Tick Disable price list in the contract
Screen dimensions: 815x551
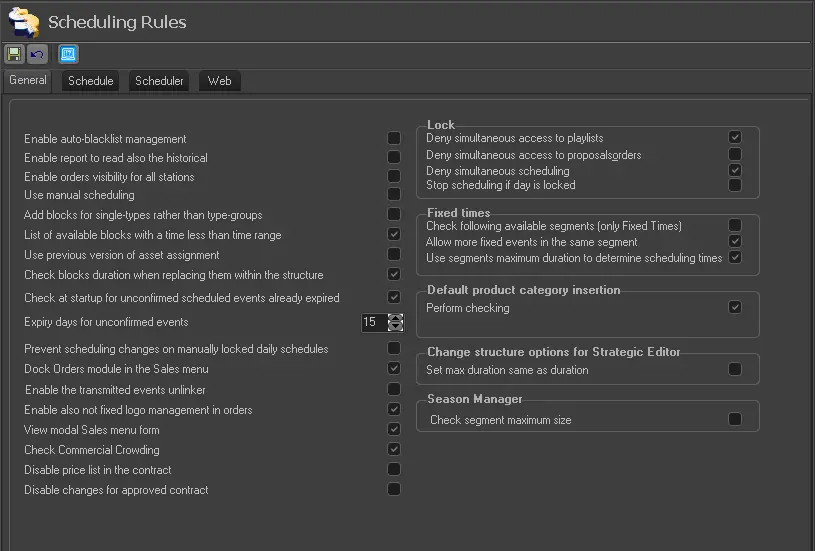click(x=394, y=469)
